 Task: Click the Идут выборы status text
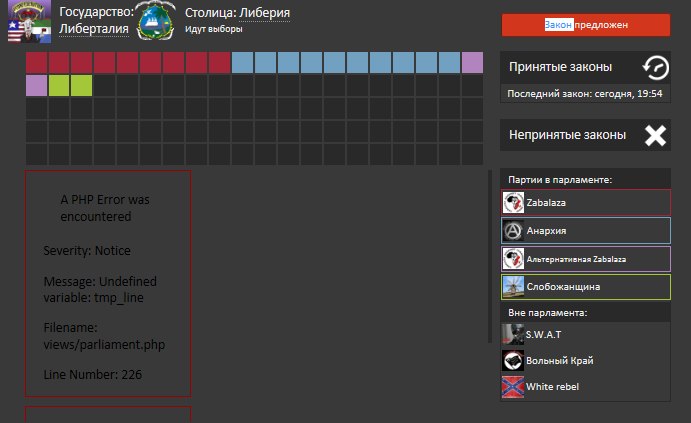[x=214, y=29]
